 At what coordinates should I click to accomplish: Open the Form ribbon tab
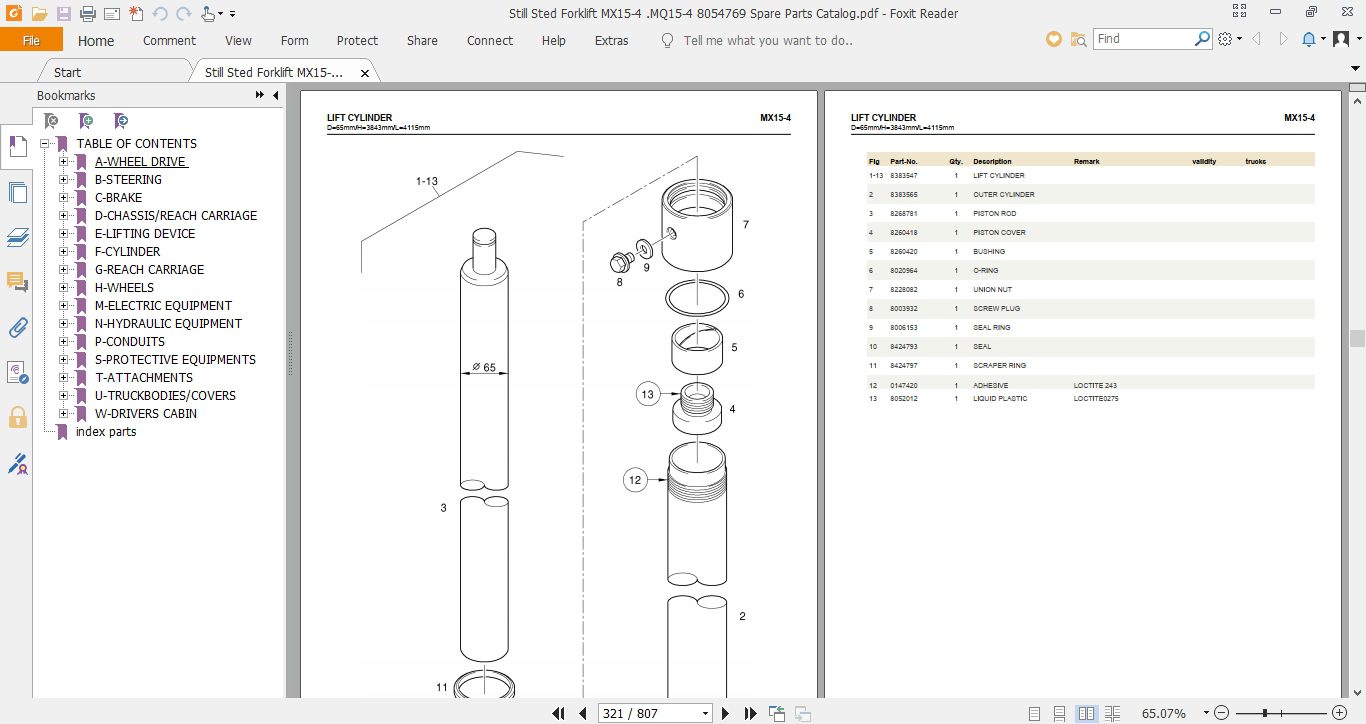click(294, 40)
